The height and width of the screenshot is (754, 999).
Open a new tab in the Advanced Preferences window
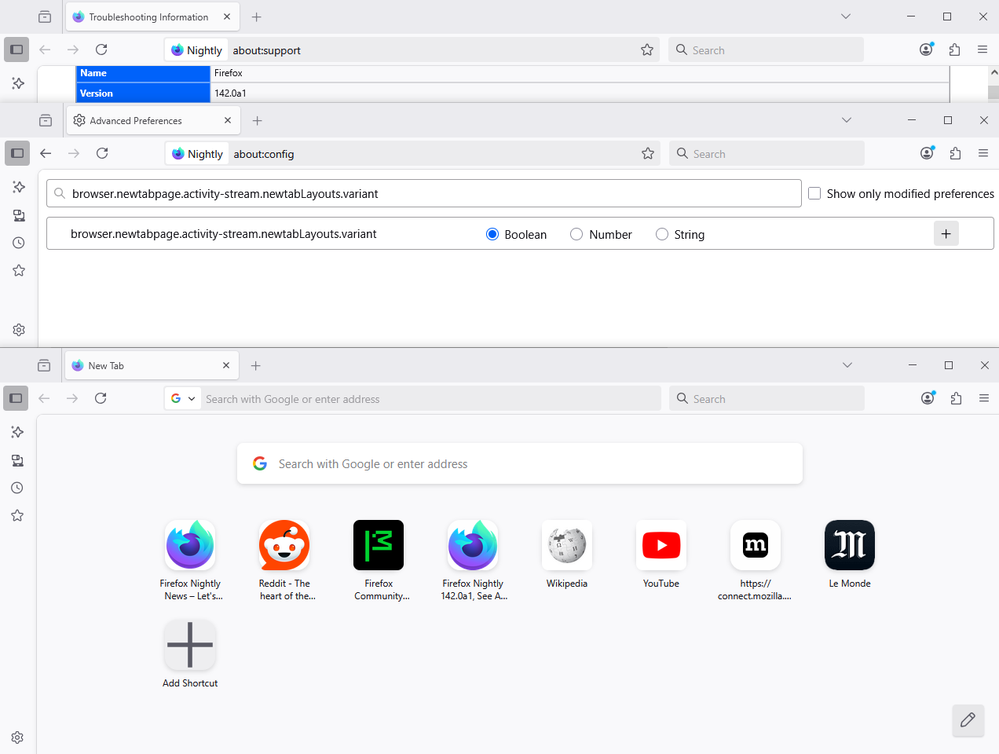257,120
